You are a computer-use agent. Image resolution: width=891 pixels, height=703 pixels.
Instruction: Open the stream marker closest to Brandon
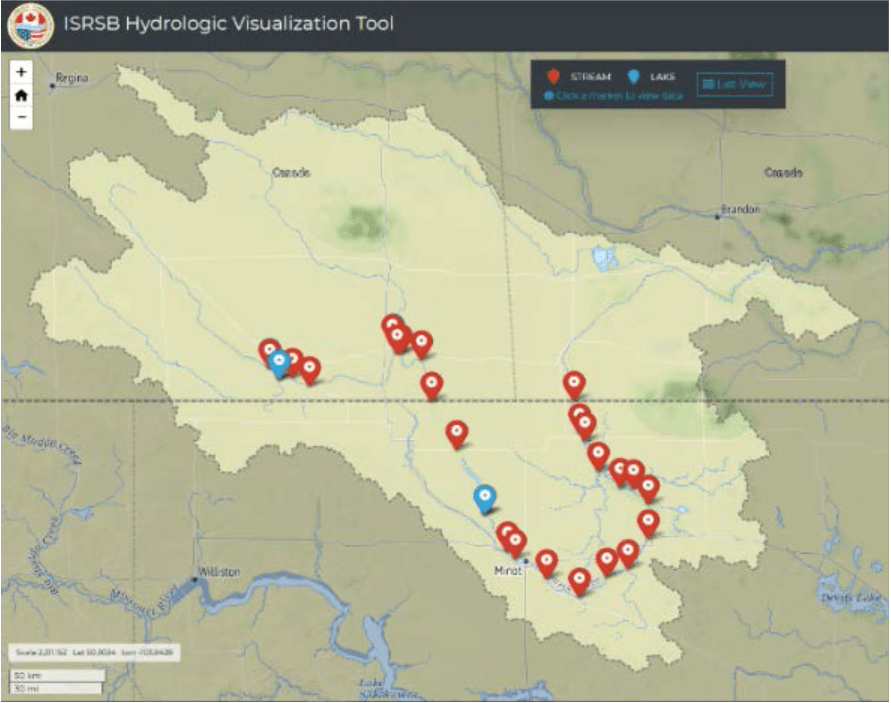coord(574,382)
